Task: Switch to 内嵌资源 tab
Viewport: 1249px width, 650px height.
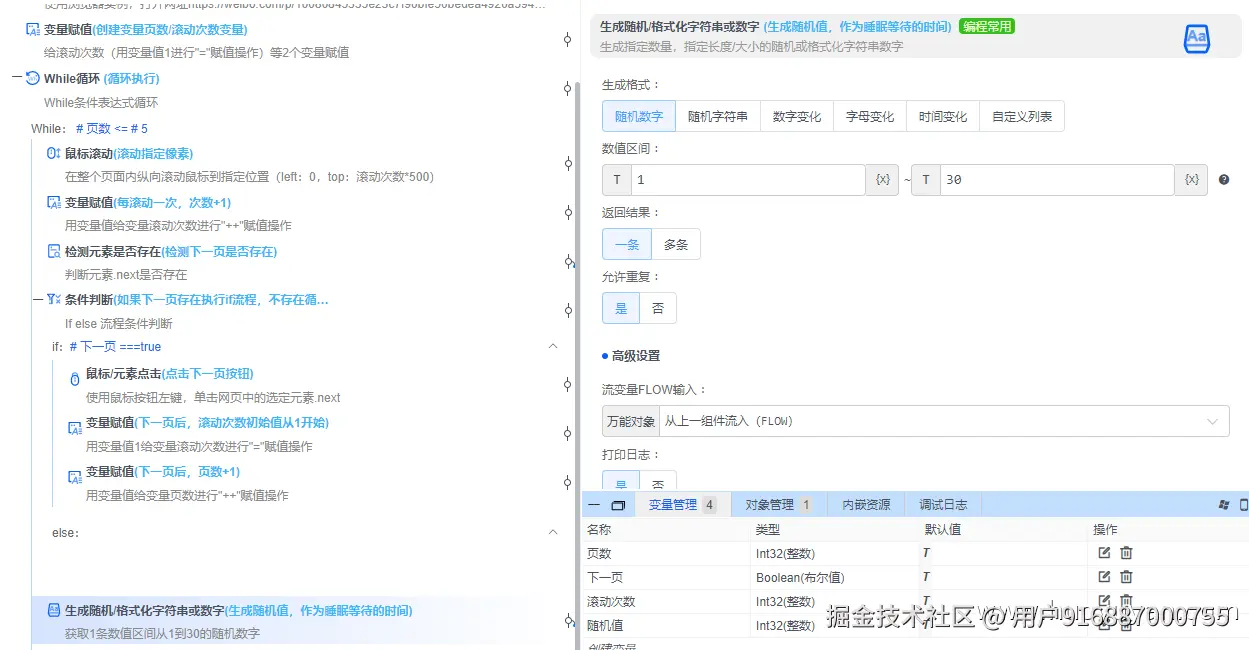Action: point(866,505)
